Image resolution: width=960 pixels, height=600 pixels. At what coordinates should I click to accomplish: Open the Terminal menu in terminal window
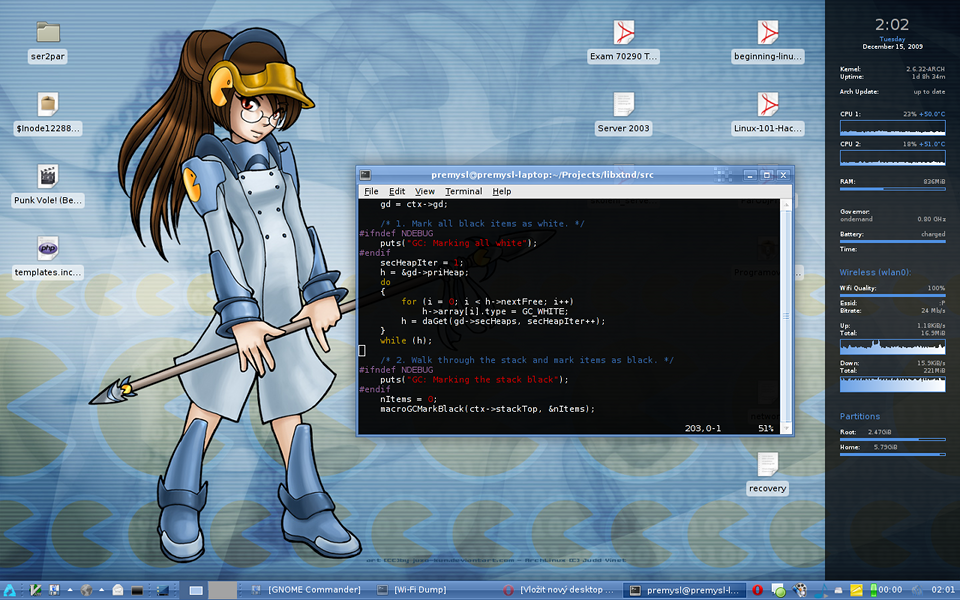(x=463, y=192)
